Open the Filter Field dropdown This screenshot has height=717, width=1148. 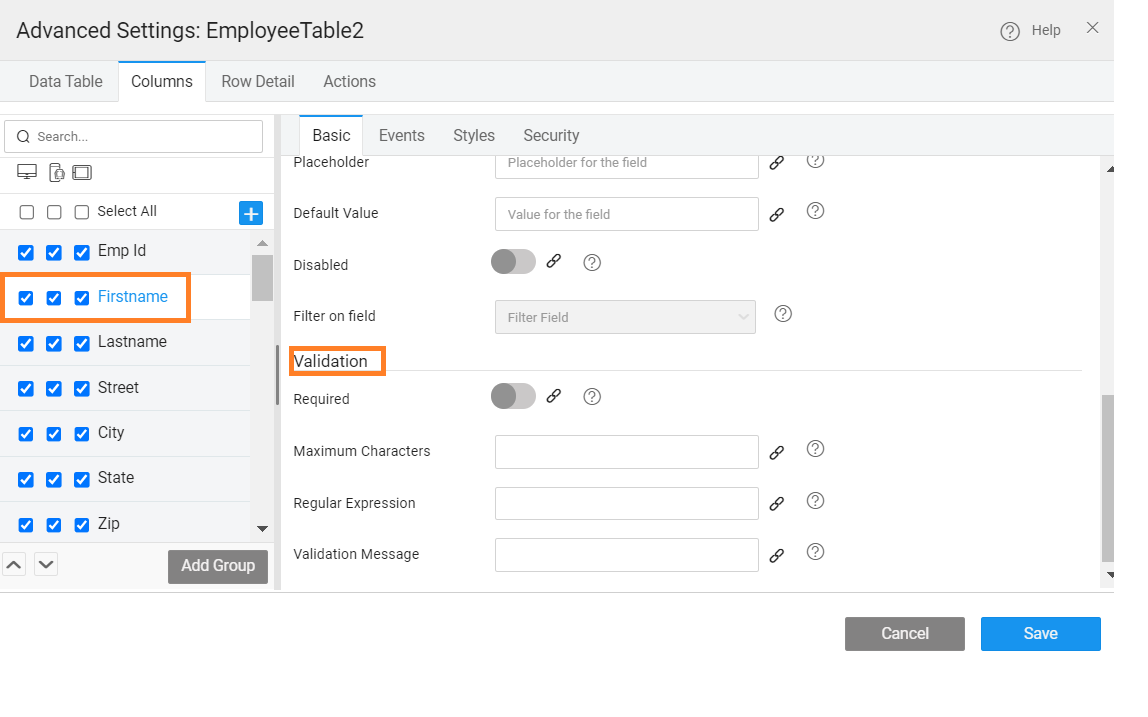(625, 317)
